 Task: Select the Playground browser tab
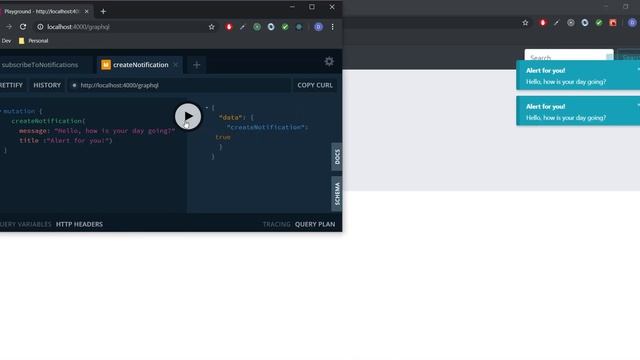(43, 11)
